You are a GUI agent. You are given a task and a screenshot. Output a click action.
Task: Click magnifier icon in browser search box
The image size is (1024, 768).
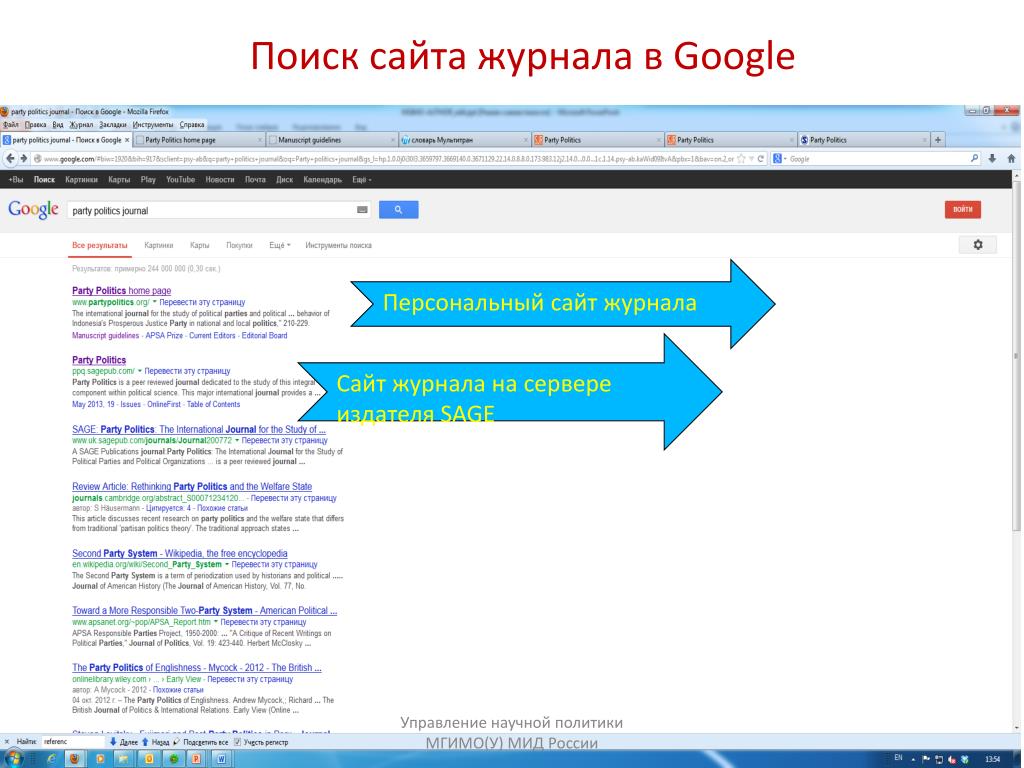[974, 158]
